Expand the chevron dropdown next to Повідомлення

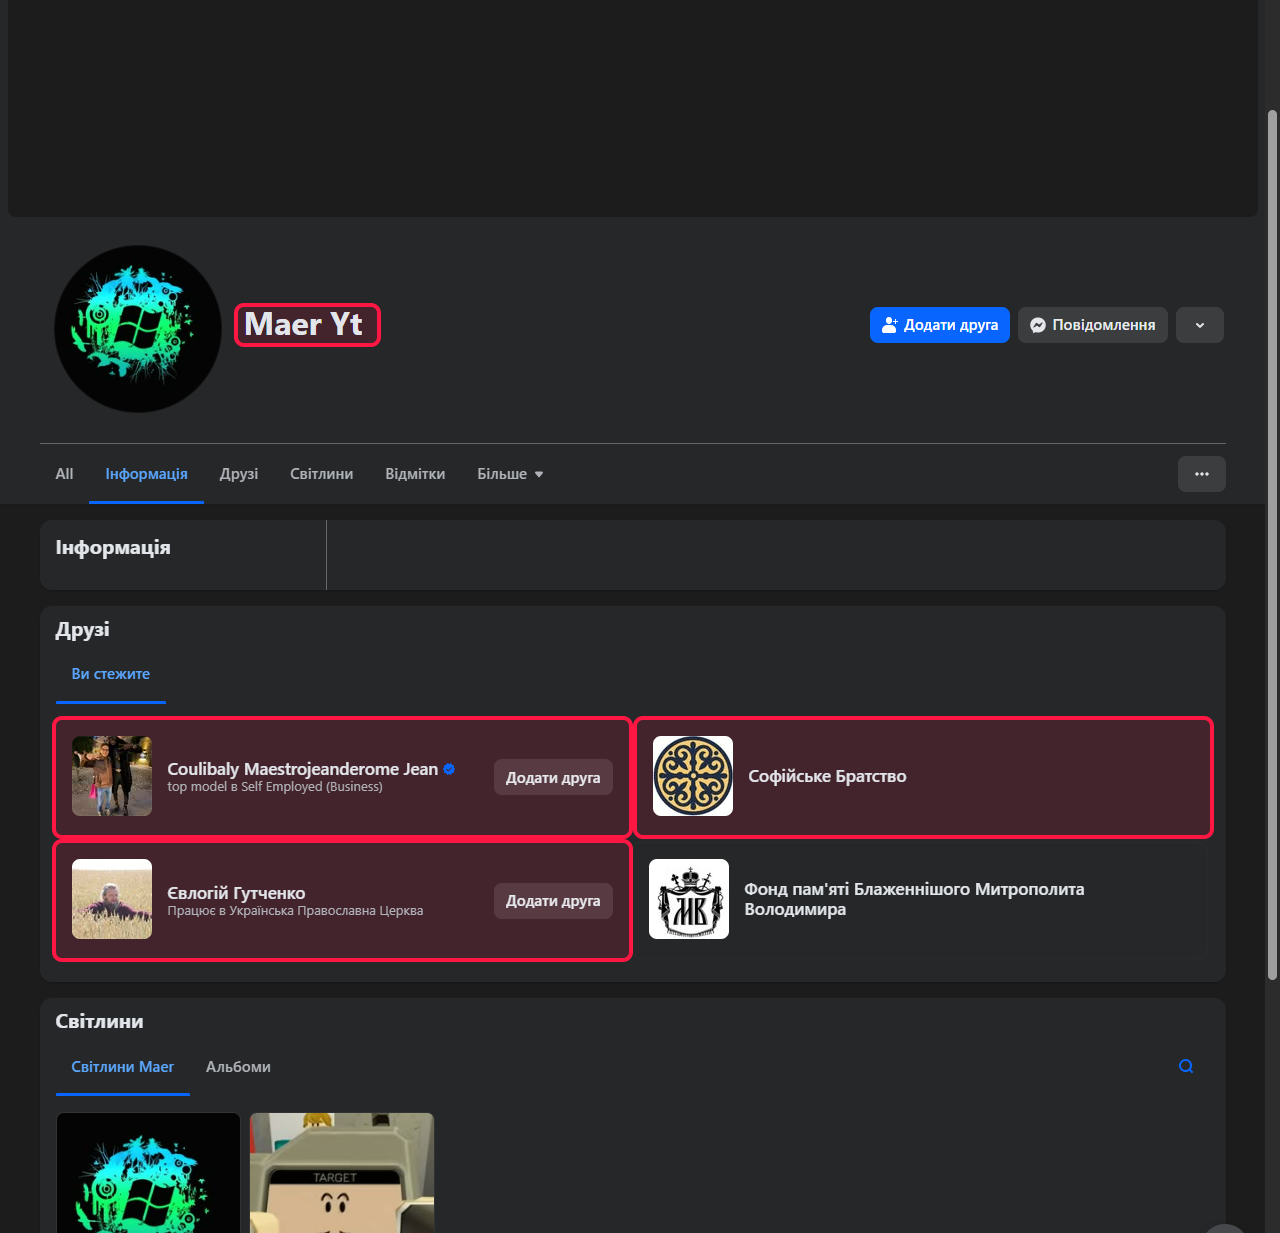point(1200,325)
